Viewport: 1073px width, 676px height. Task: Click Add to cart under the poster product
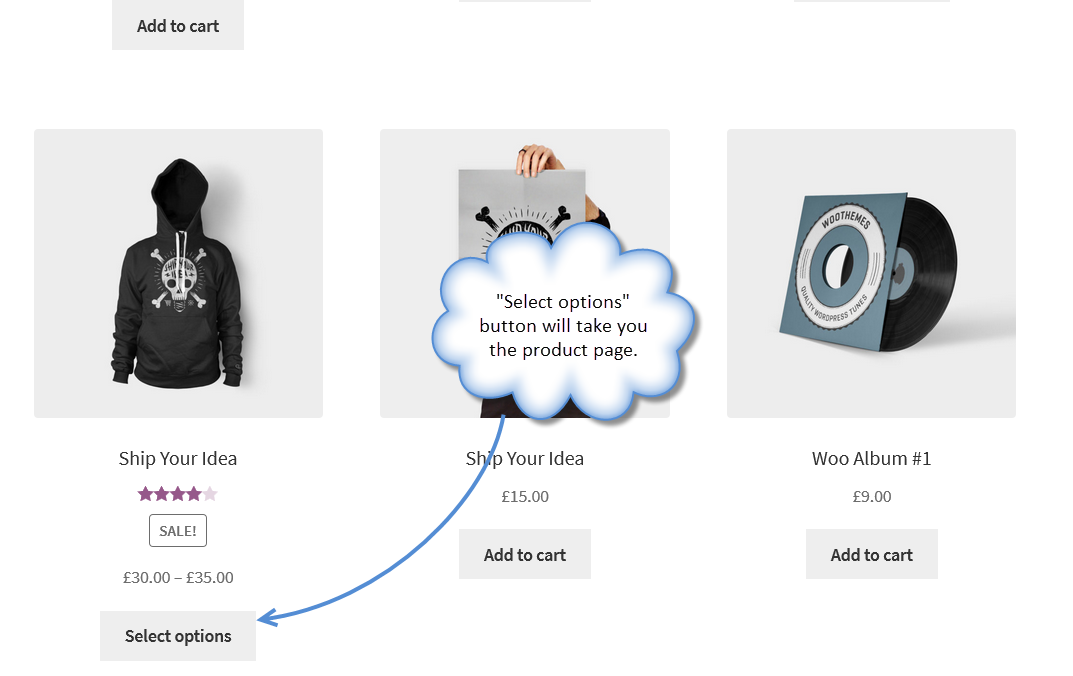tap(524, 553)
